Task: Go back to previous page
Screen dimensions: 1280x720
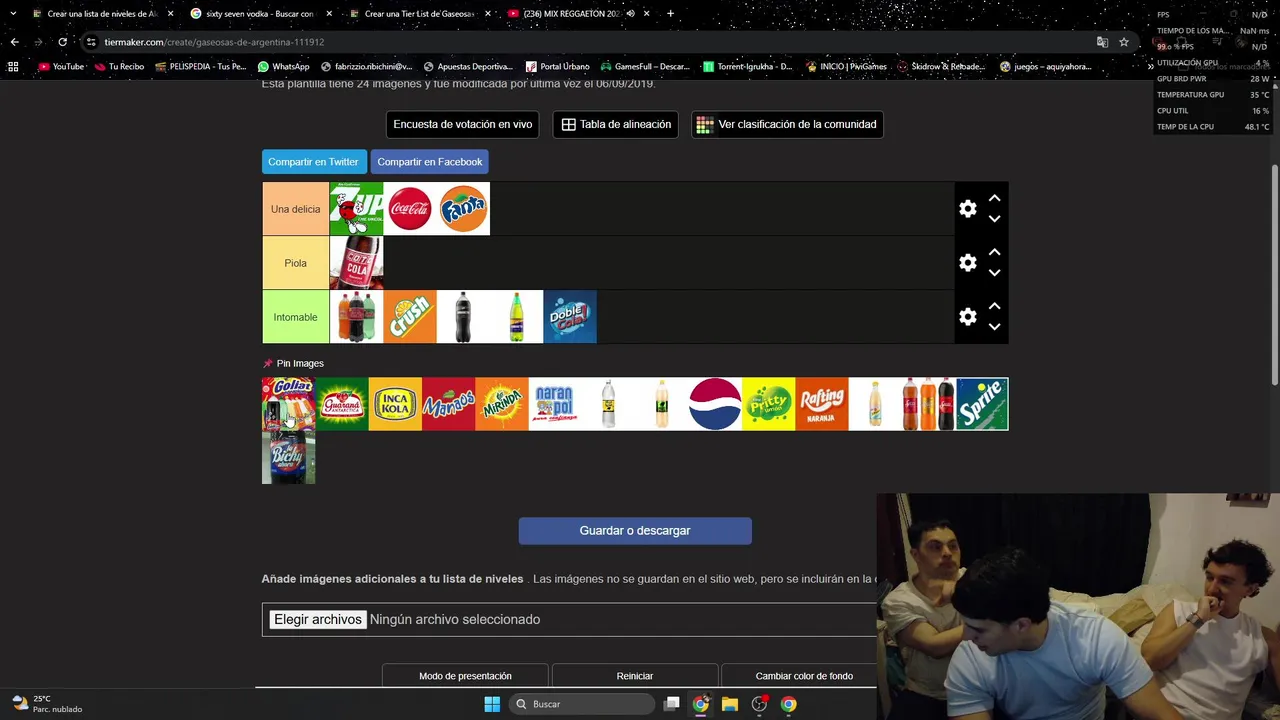Action: click(x=14, y=42)
